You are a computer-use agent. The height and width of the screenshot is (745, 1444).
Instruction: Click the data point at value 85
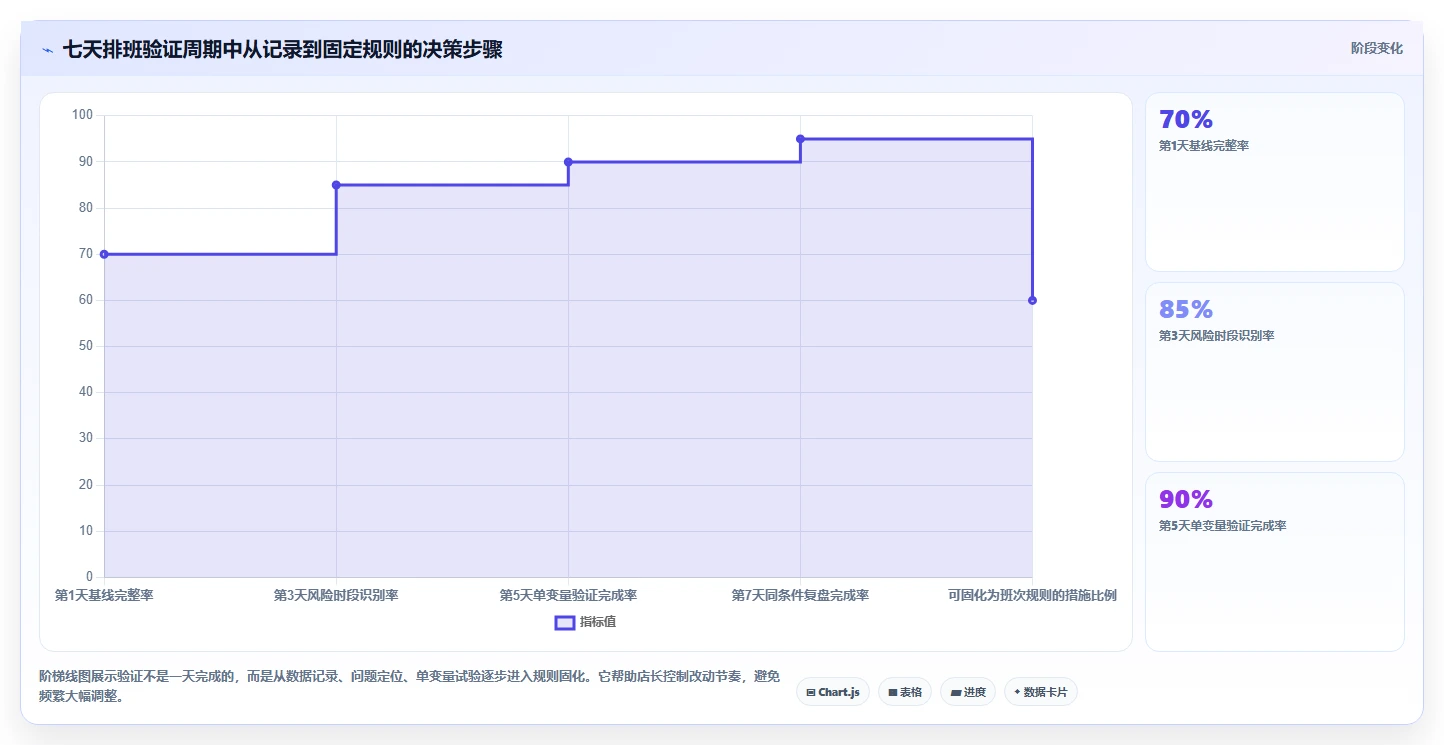pos(336,185)
